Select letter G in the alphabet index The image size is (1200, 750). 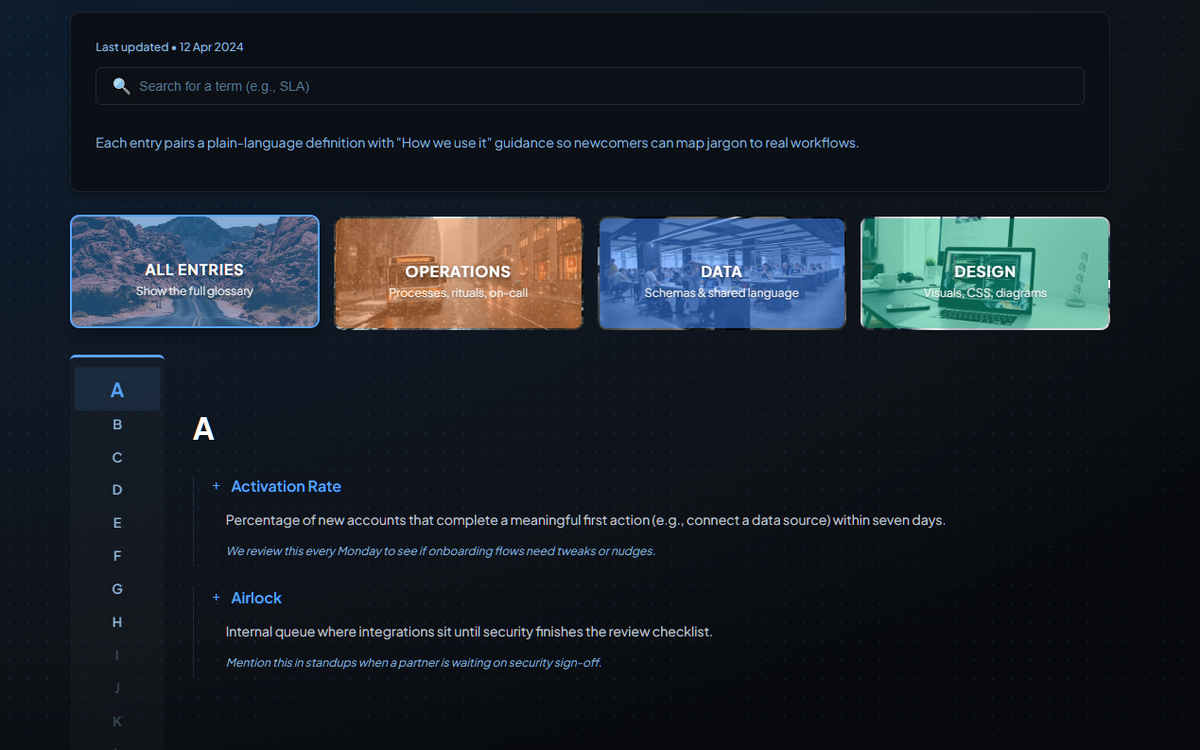coord(117,589)
